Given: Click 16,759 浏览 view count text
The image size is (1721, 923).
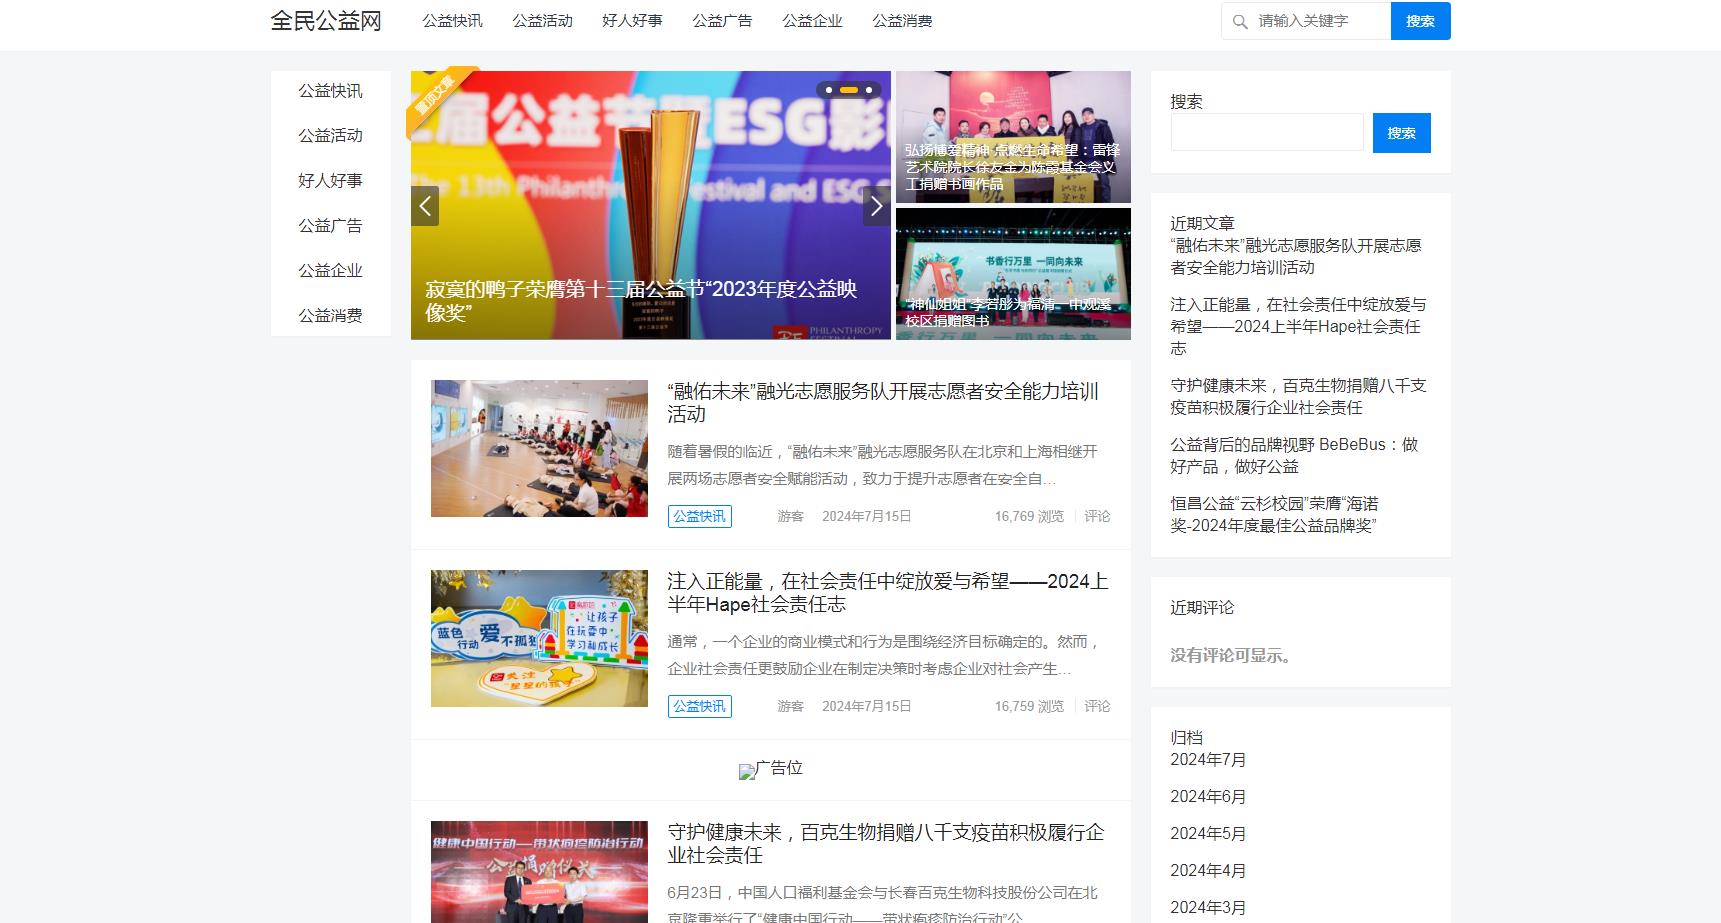Looking at the screenshot, I should click(1029, 706).
